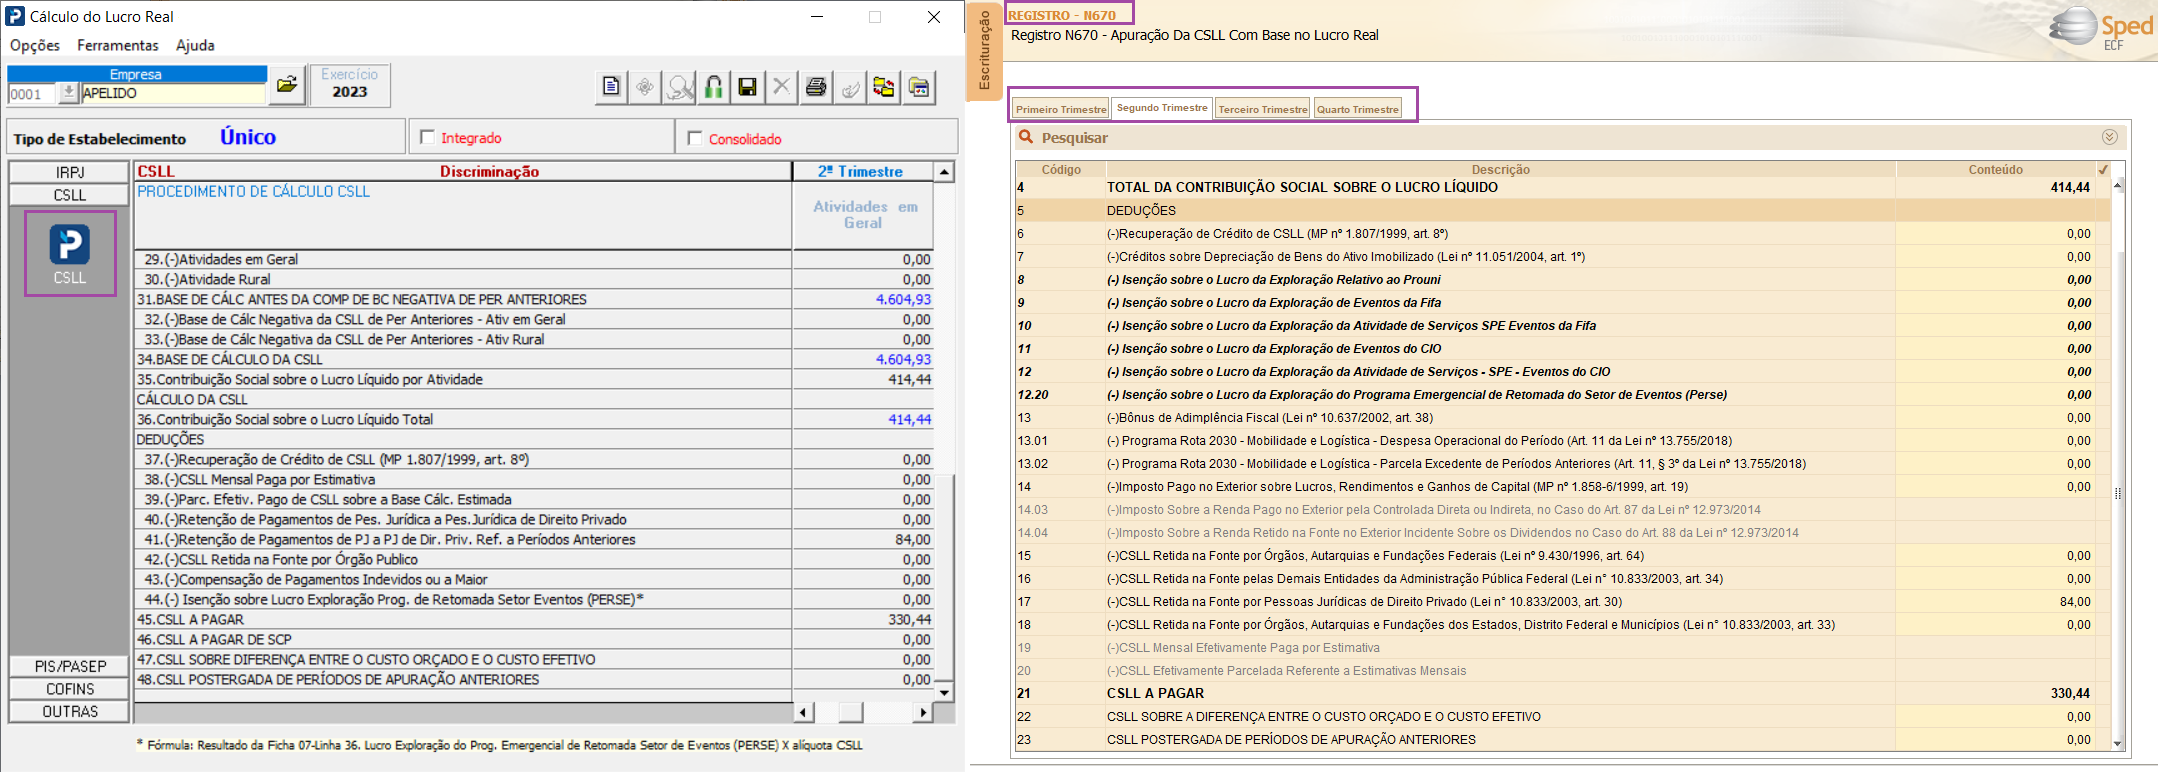2158x776 pixels.
Task: Switch to Primeiro Trimestre tab
Action: click(x=1061, y=109)
